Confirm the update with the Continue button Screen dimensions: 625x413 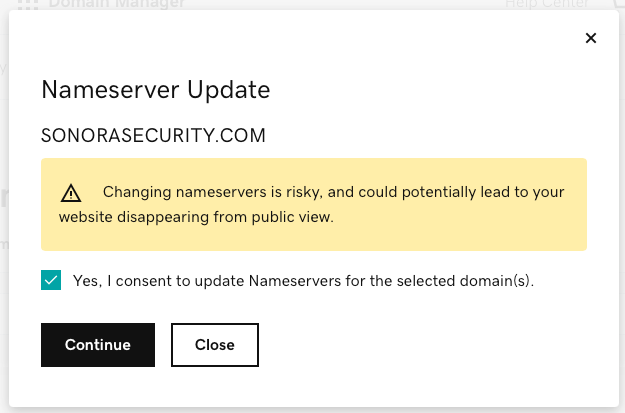tap(98, 345)
